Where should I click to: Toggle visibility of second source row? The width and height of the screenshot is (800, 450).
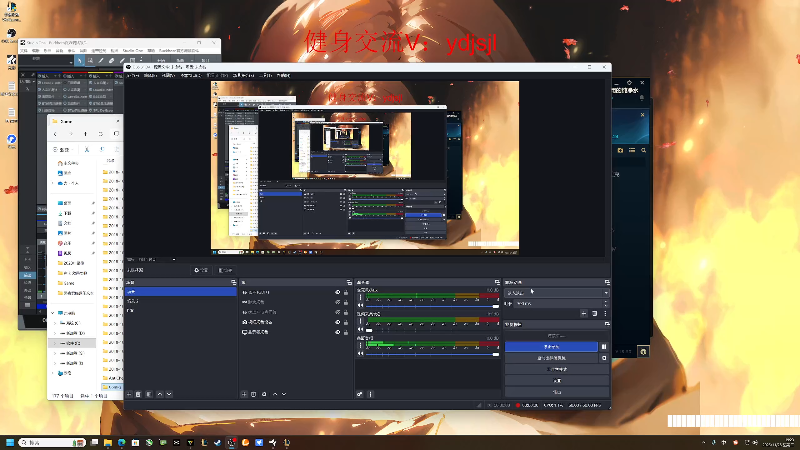(337, 303)
